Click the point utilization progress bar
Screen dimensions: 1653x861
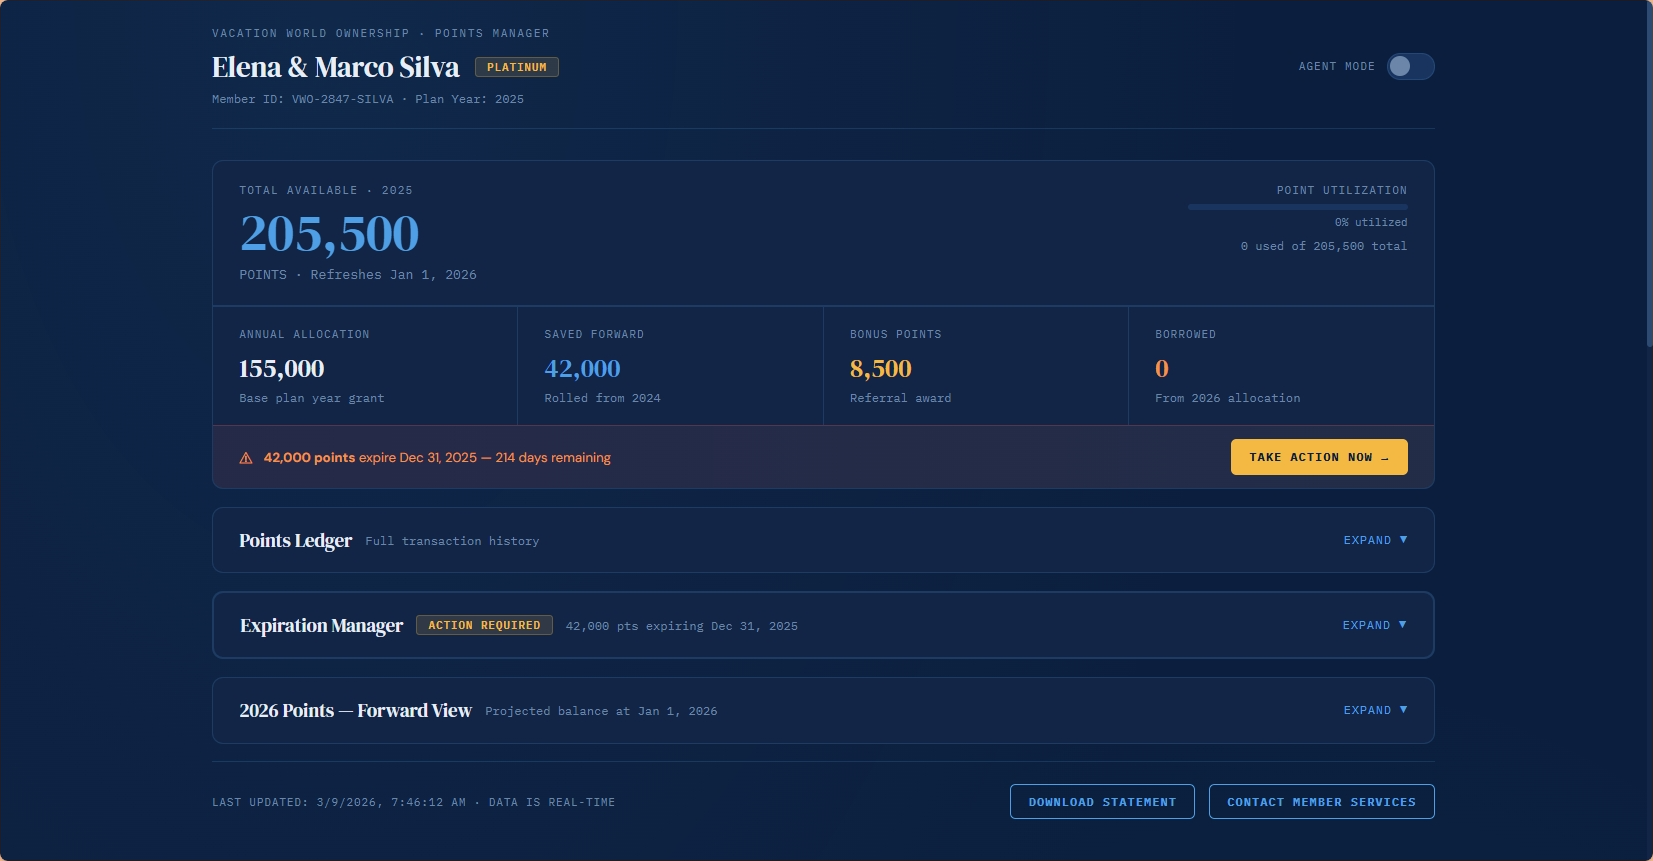coord(1297,207)
